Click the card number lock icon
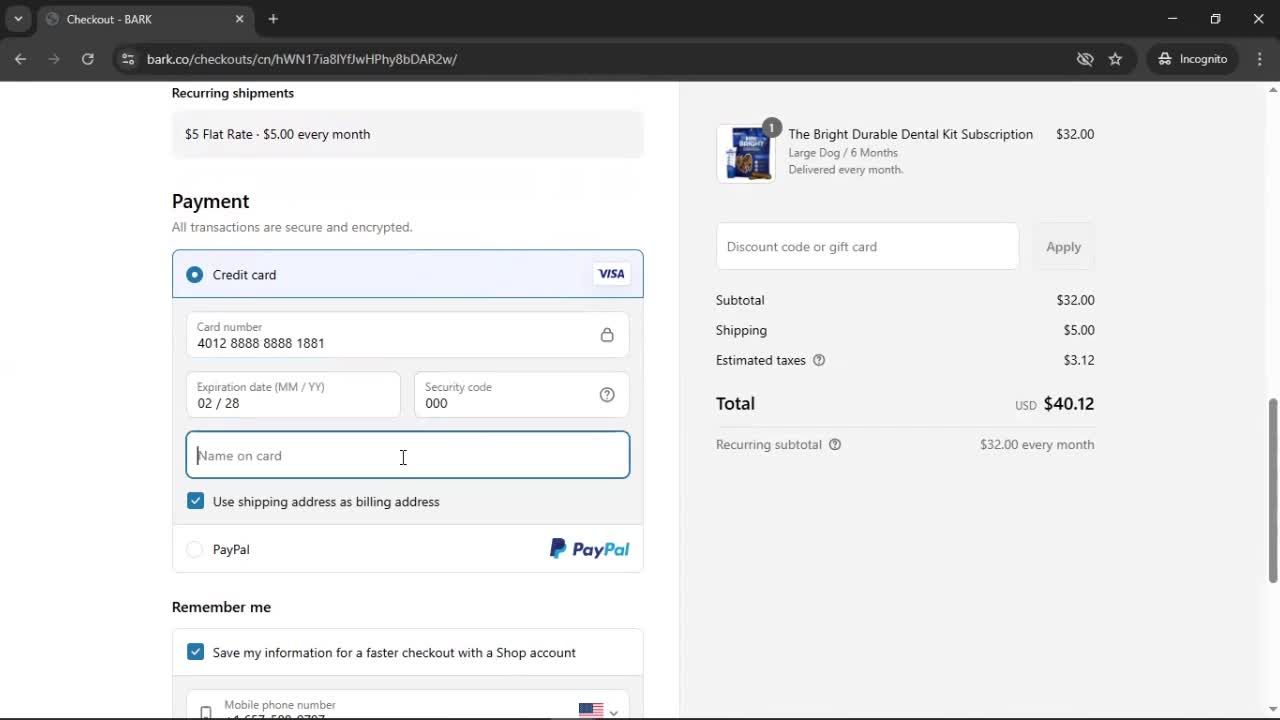The width and height of the screenshot is (1280, 720). tap(607, 335)
